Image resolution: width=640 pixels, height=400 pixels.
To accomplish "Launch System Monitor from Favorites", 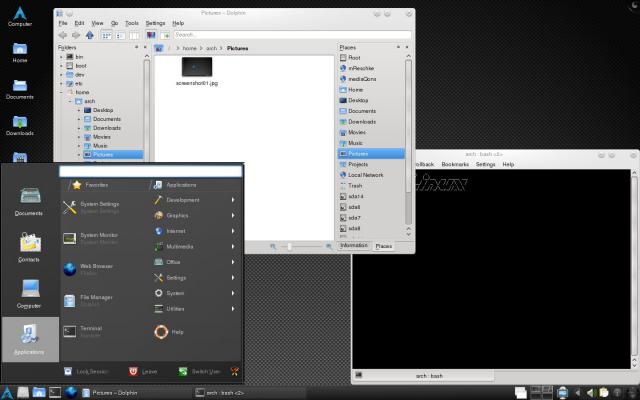I will [91, 238].
